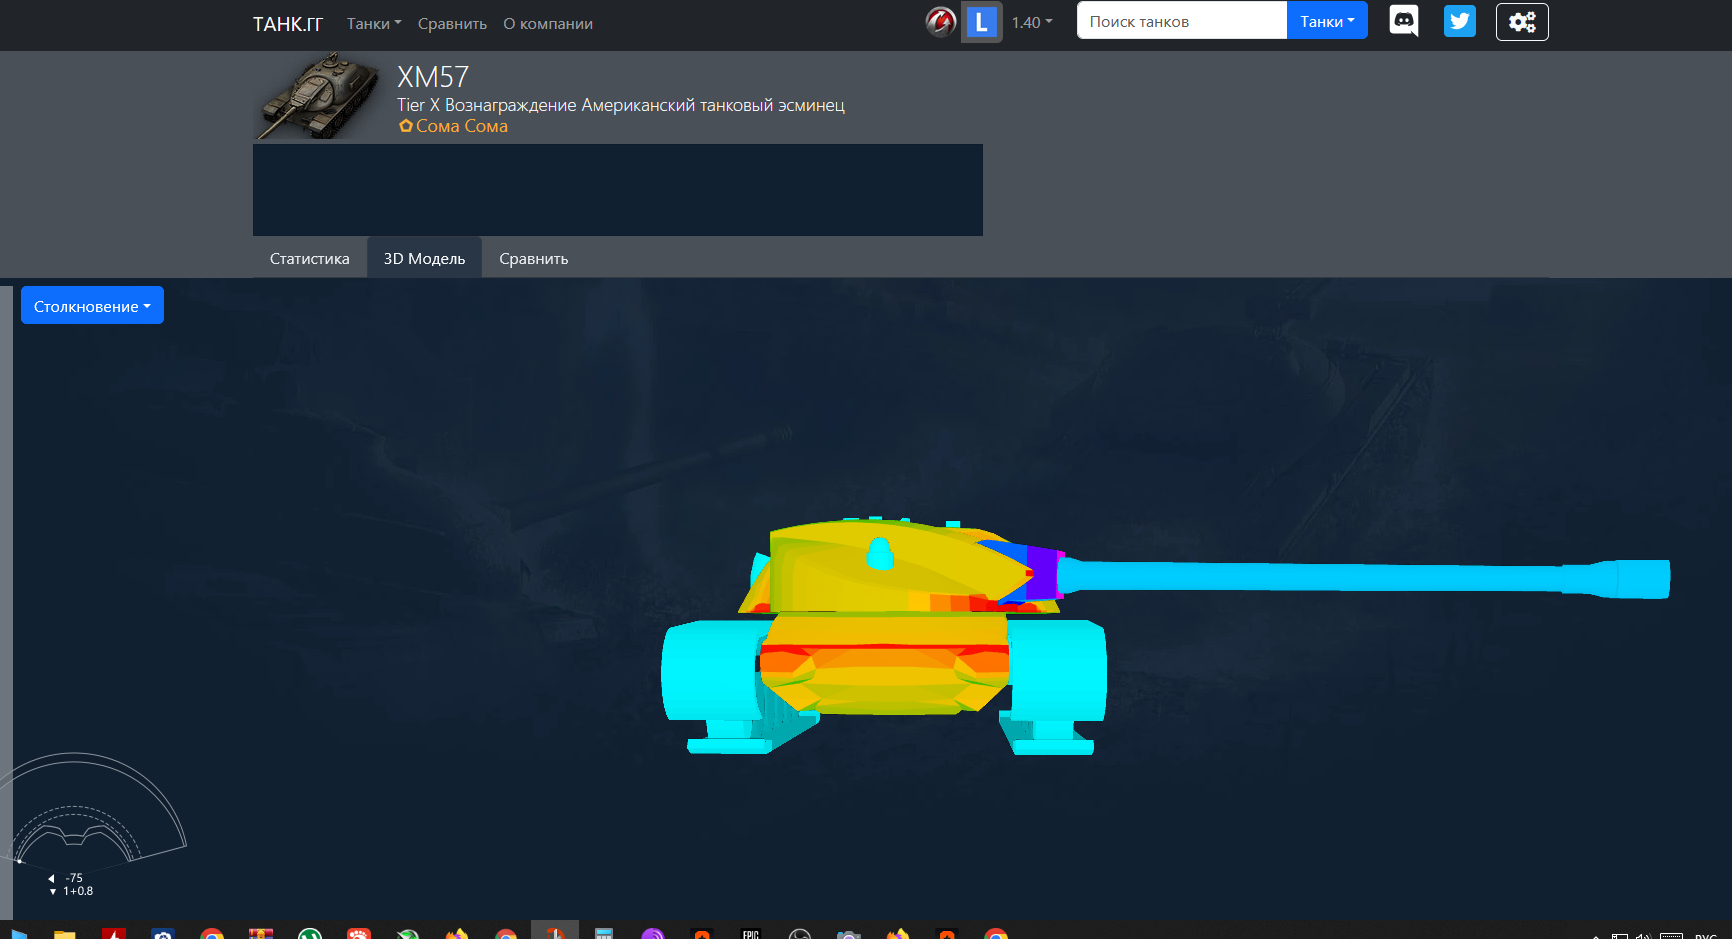Switch to the Статистика tab
Viewport: 1732px width, 939px height.
(310, 258)
